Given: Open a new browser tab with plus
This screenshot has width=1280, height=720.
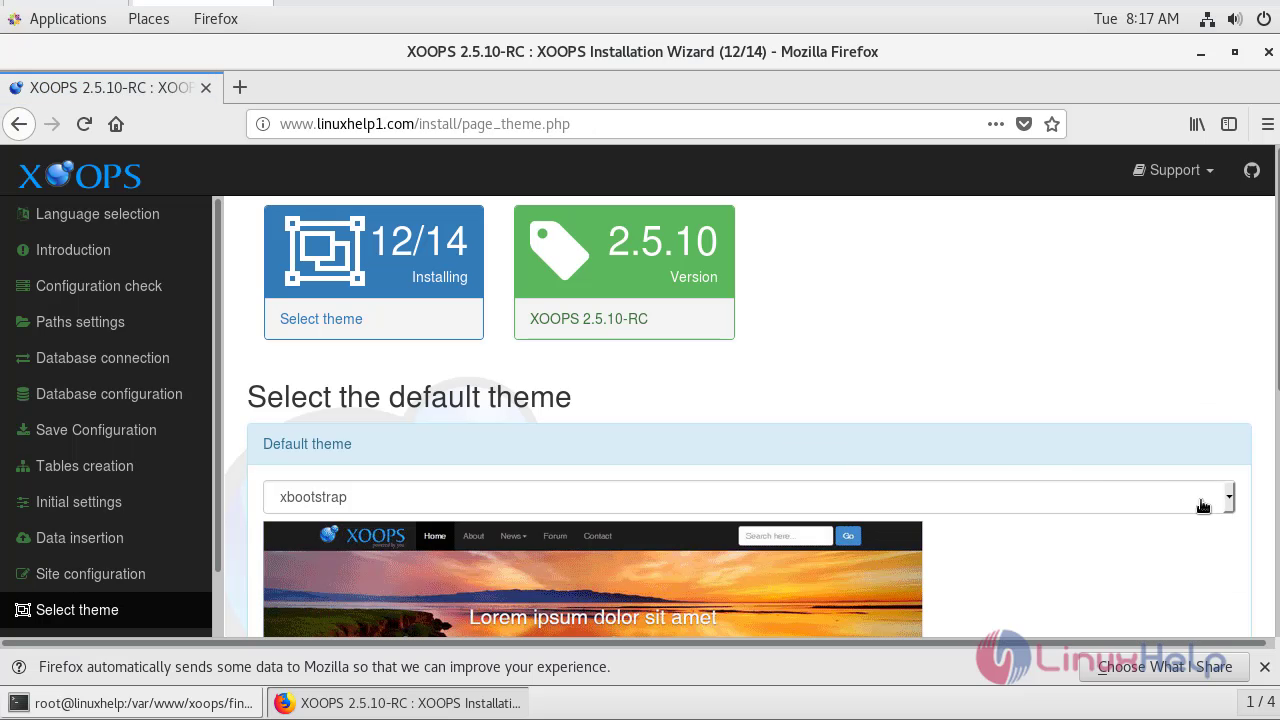Looking at the screenshot, I should (239, 87).
